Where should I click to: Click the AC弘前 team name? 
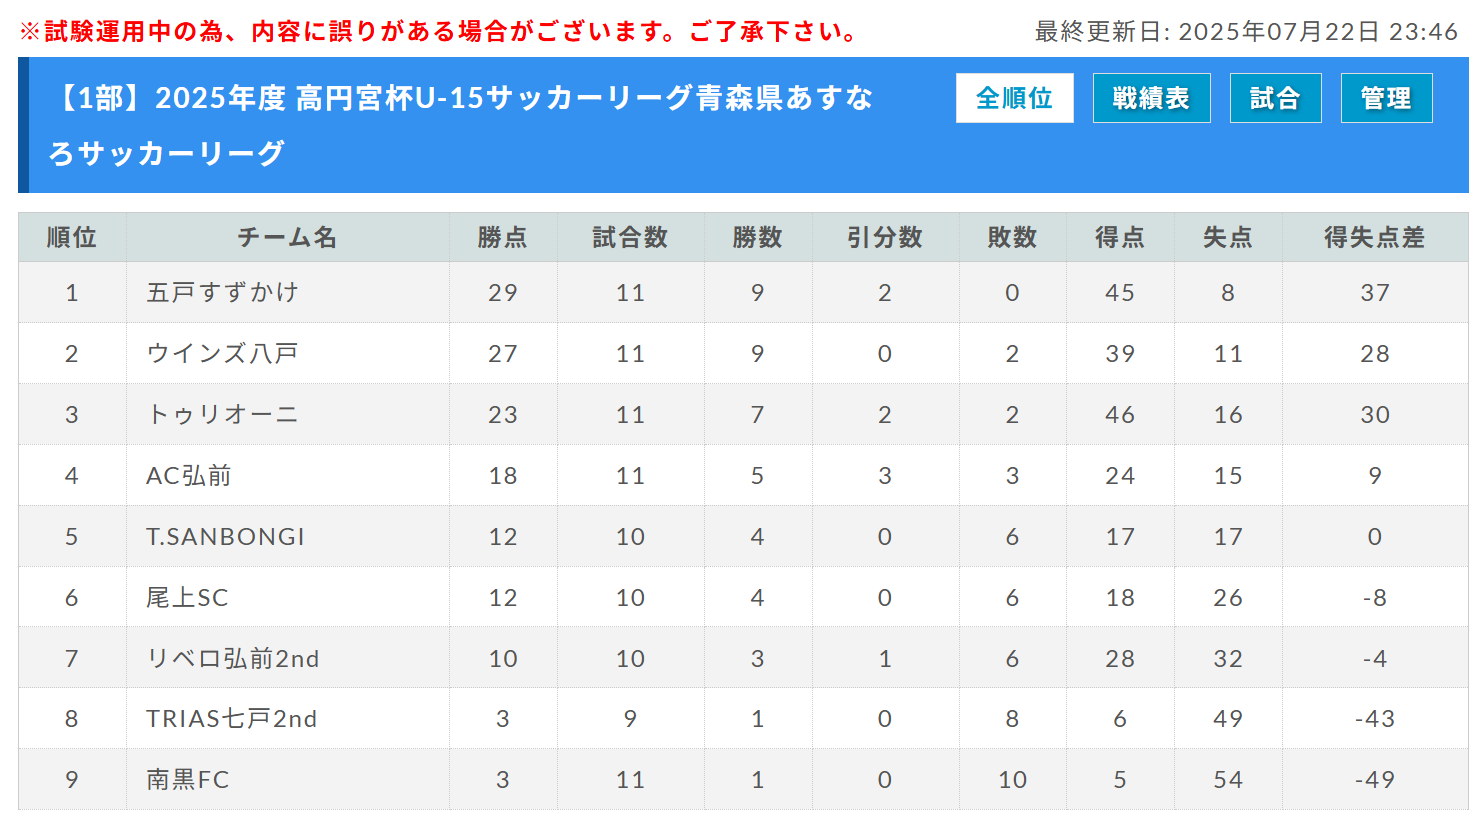[x=189, y=476]
